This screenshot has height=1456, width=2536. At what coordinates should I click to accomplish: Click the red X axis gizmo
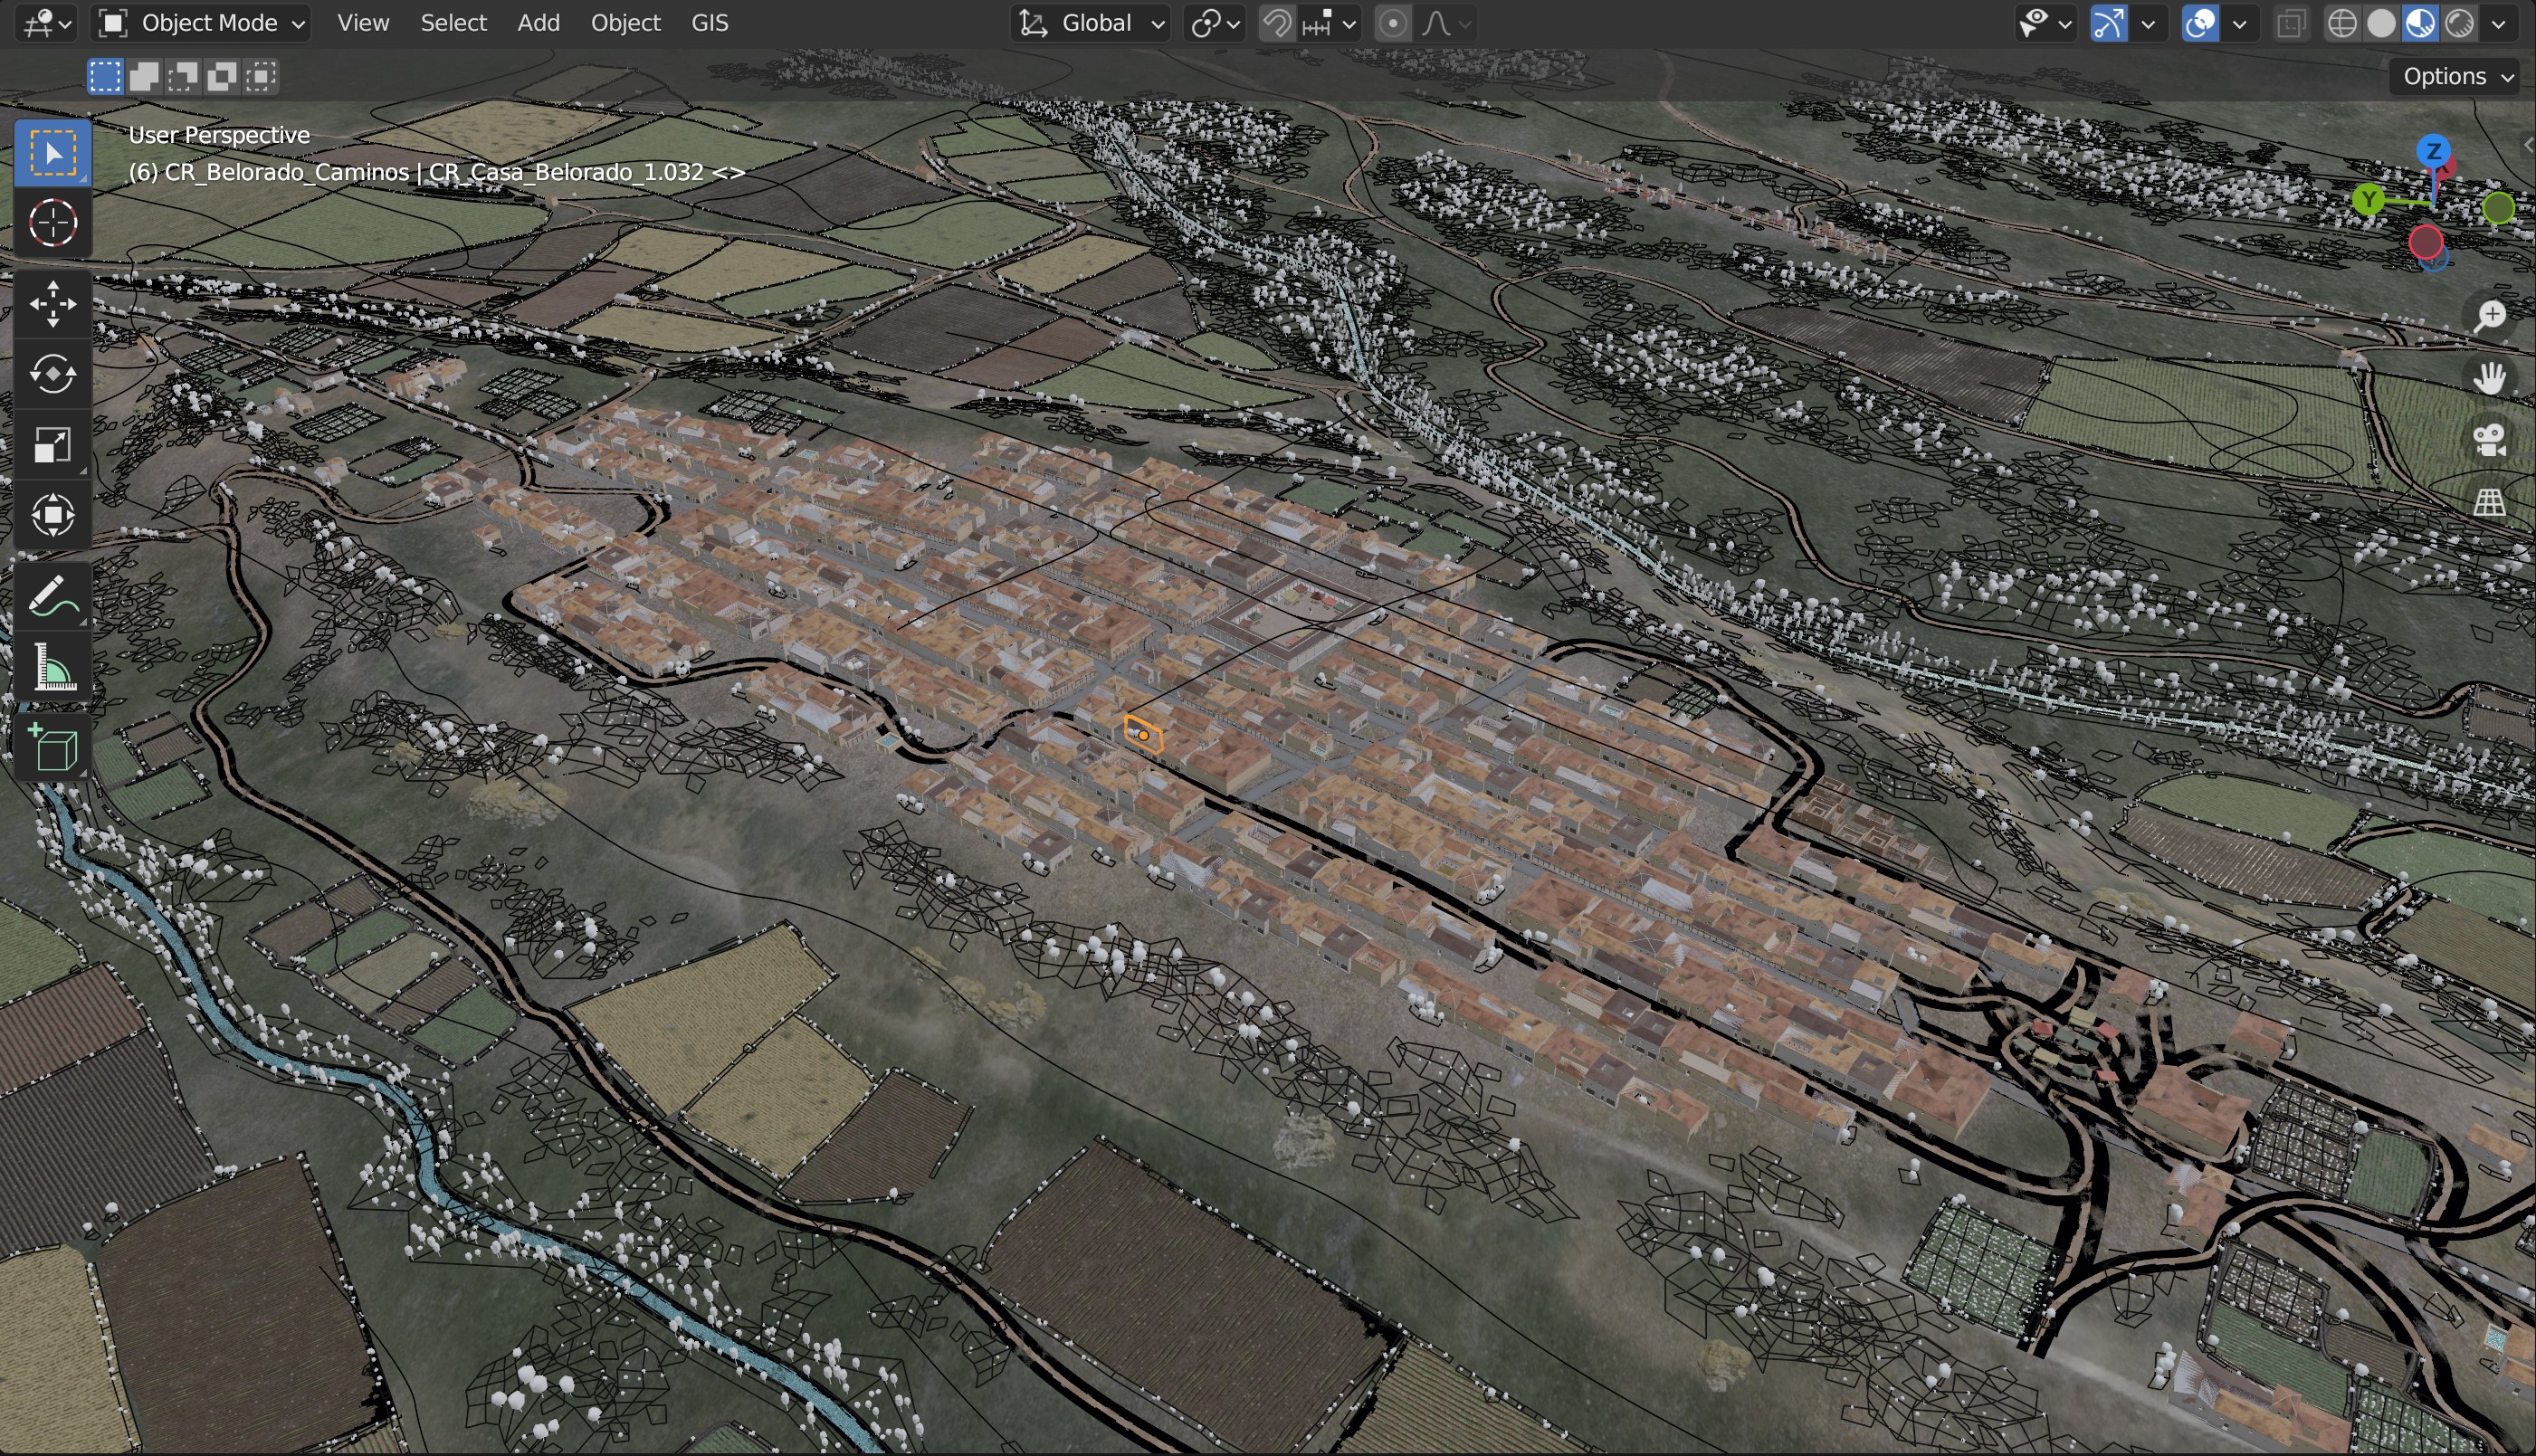[x=2425, y=242]
